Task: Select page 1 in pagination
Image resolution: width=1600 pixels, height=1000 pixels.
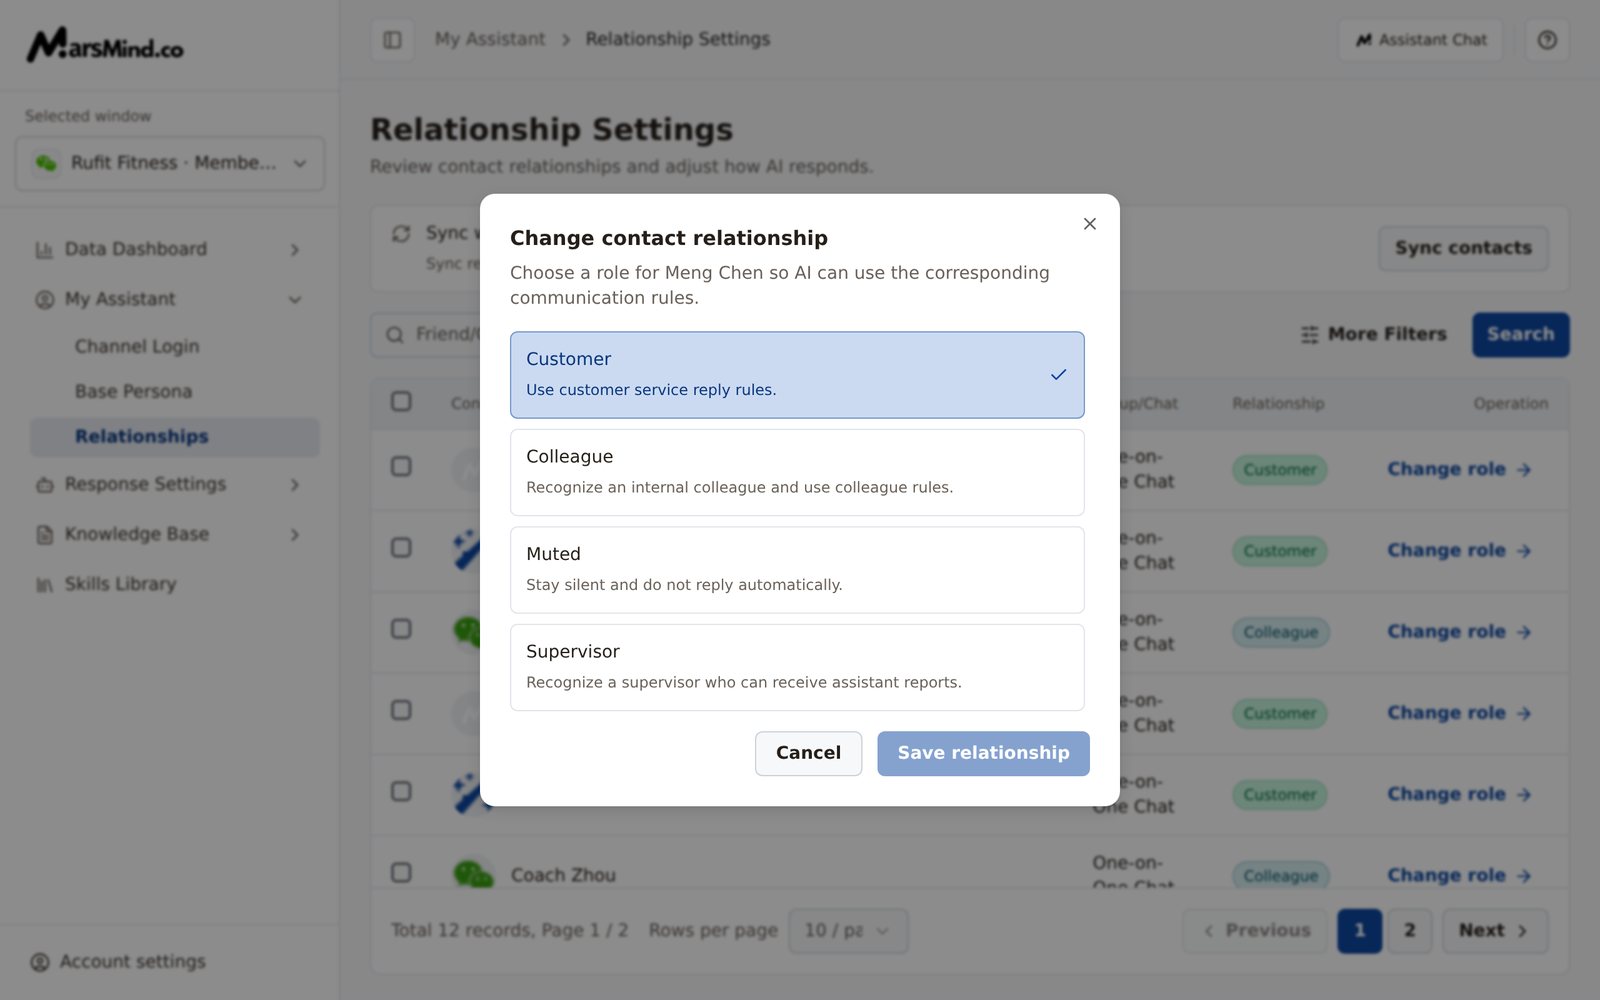Action: coord(1360,930)
